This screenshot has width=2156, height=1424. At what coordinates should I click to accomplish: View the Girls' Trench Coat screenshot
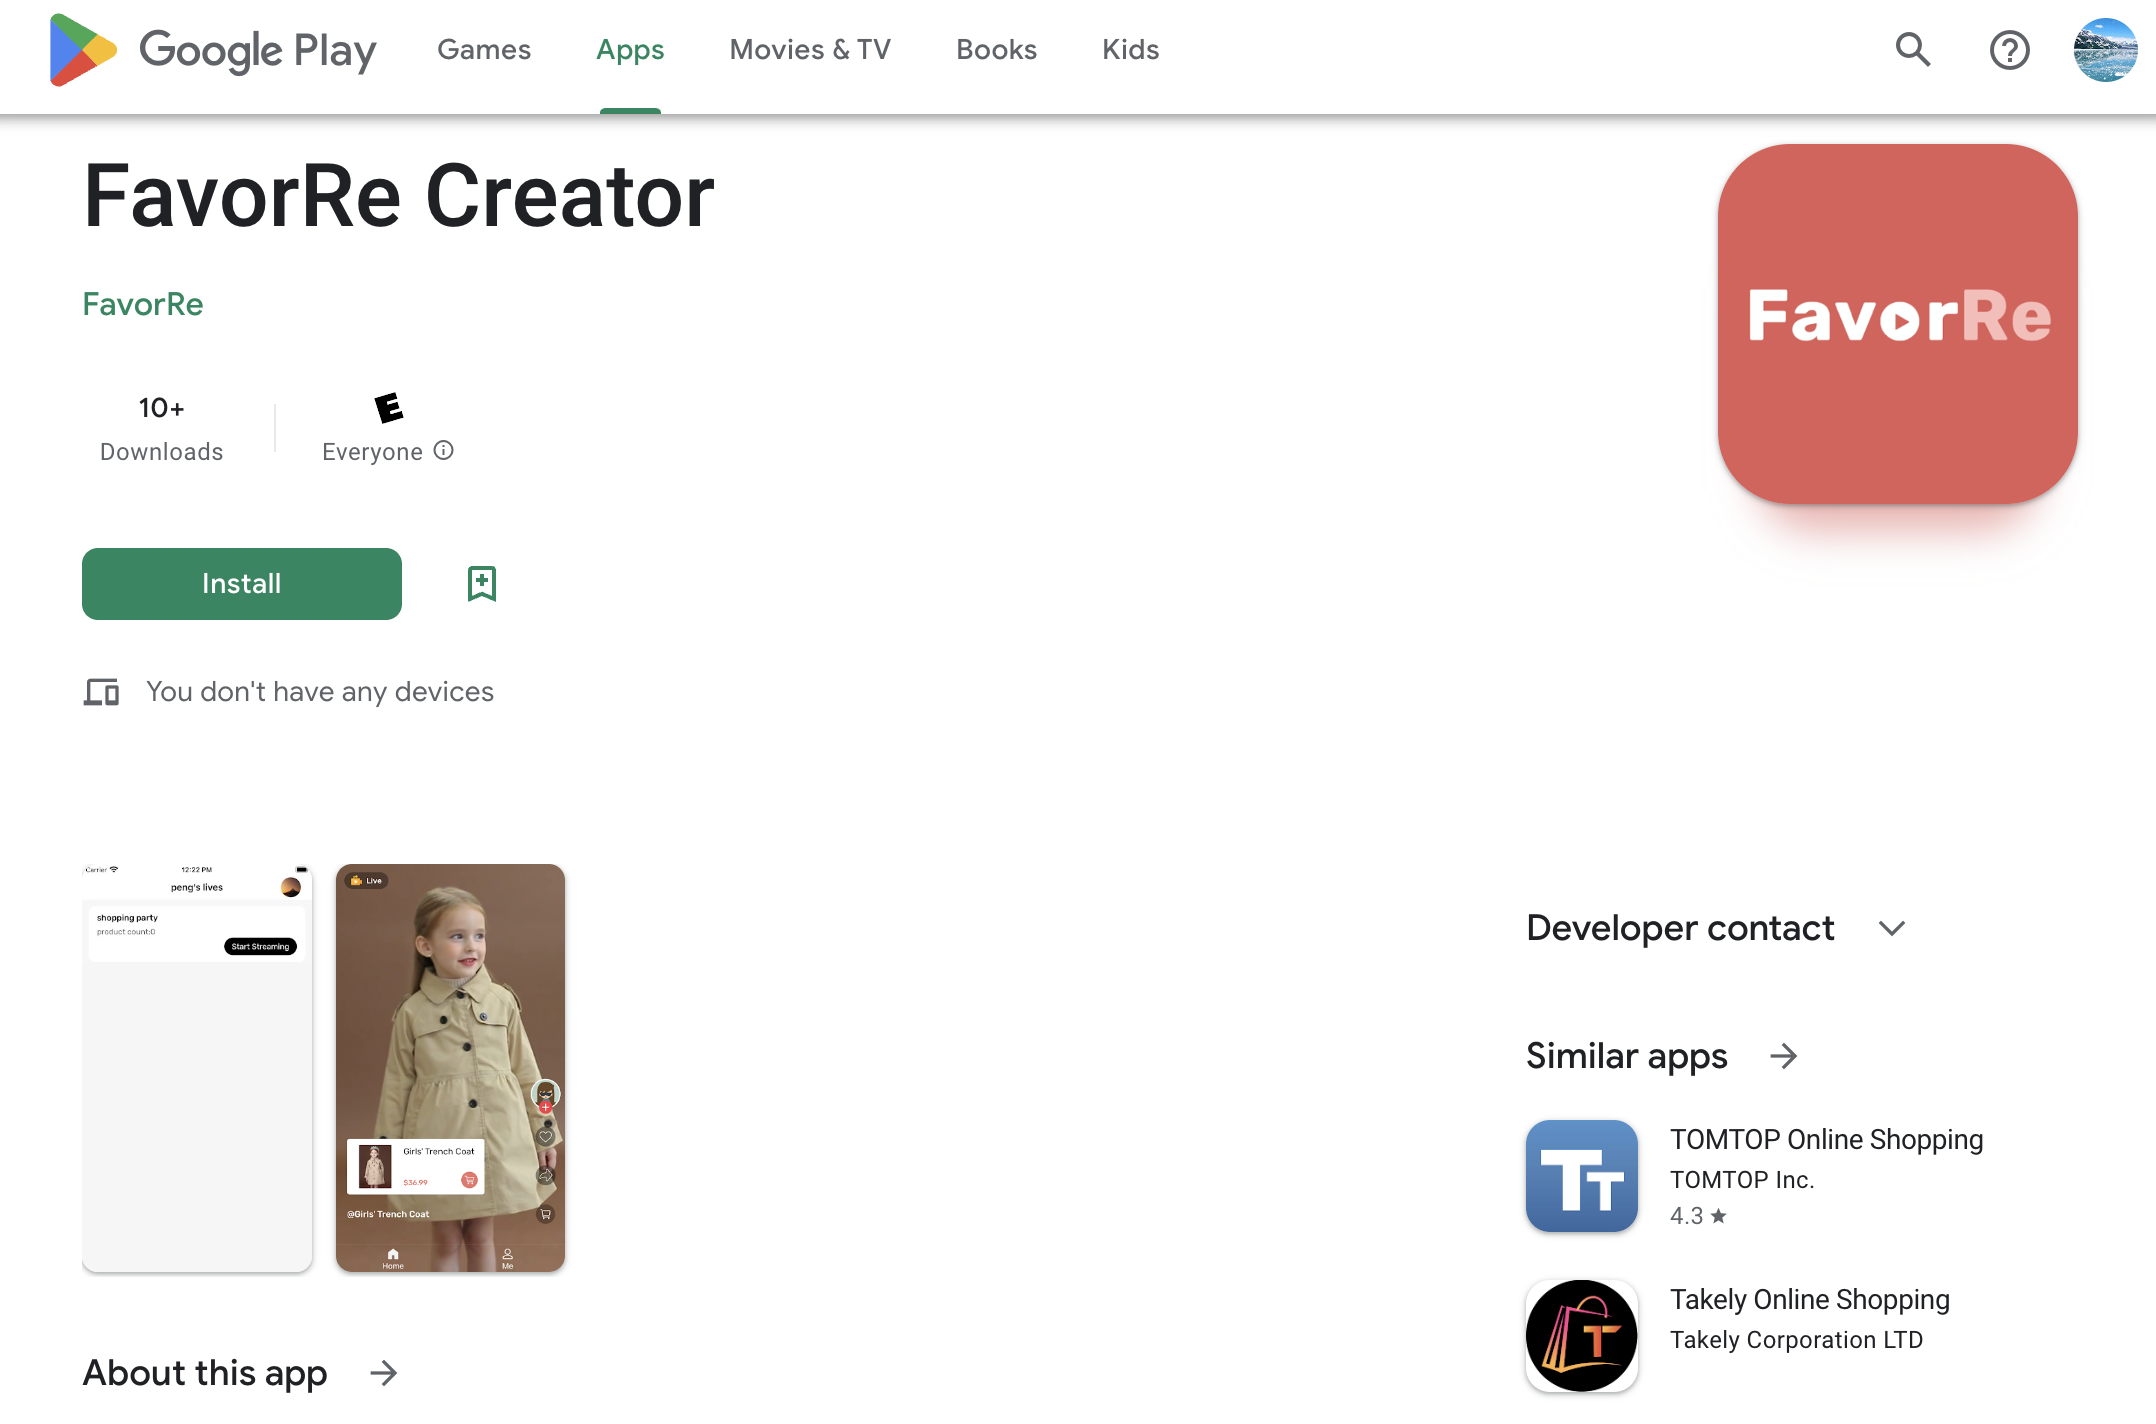pyautogui.click(x=450, y=1068)
